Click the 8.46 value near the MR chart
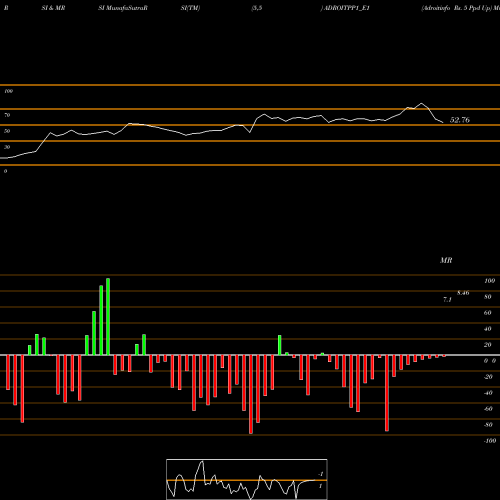500x500 pixels. 463,293
